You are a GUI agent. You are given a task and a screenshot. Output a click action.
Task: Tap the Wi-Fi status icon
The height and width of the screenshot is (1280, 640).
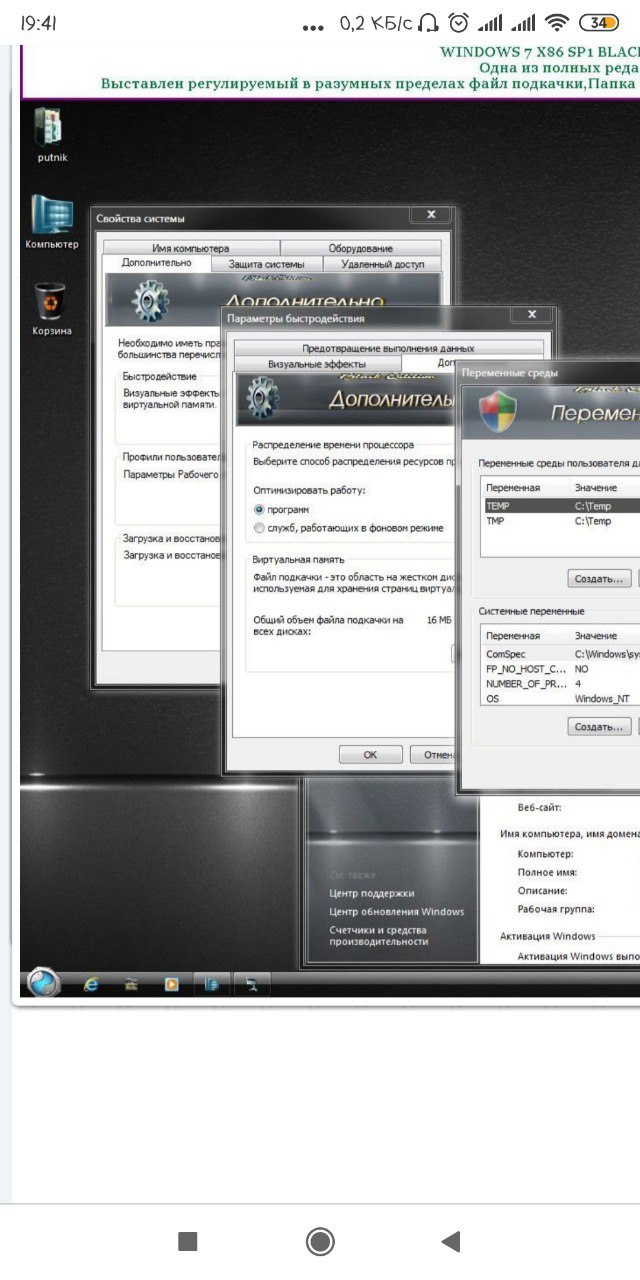coord(558,22)
